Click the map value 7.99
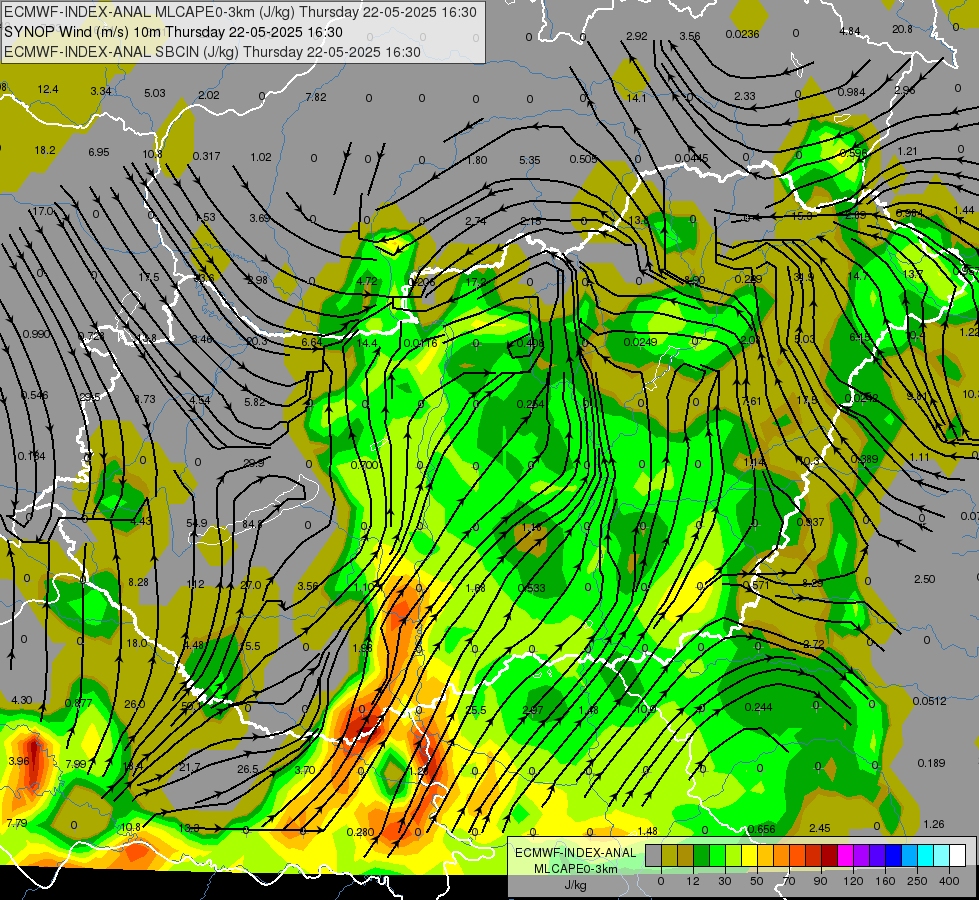The image size is (979, 900). coord(76,764)
